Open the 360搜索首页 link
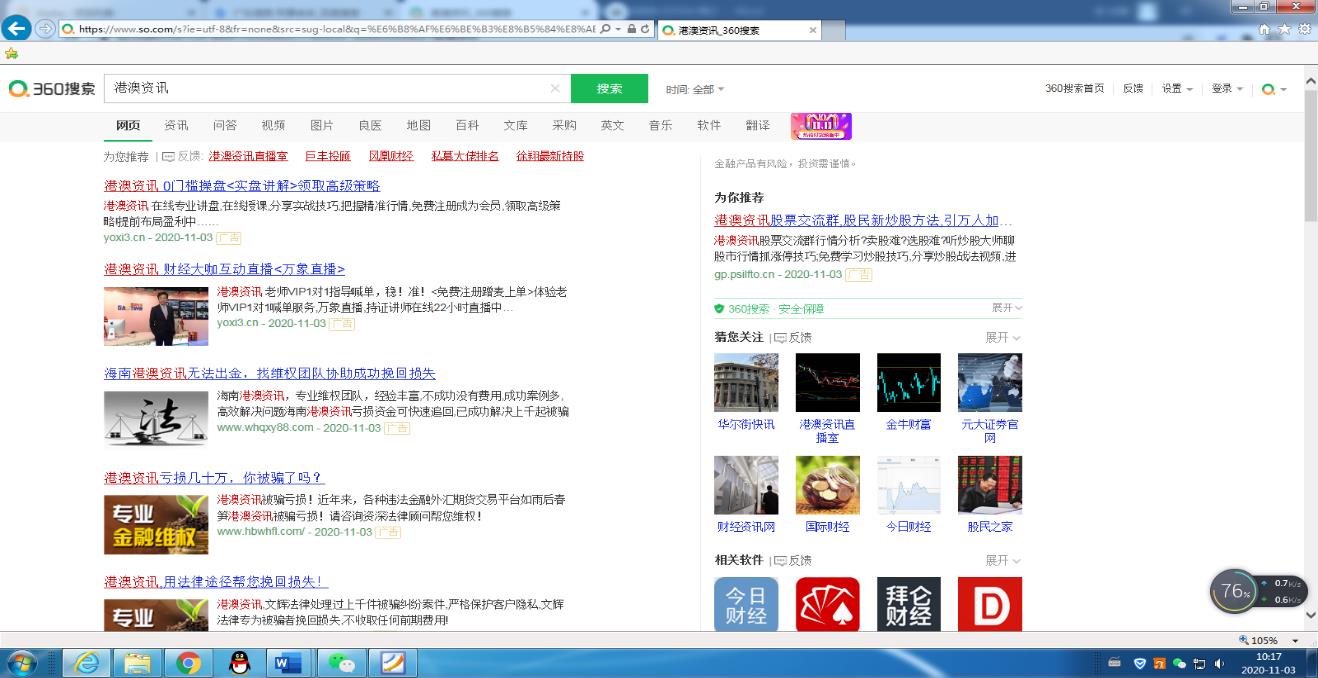 coord(1075,89)
